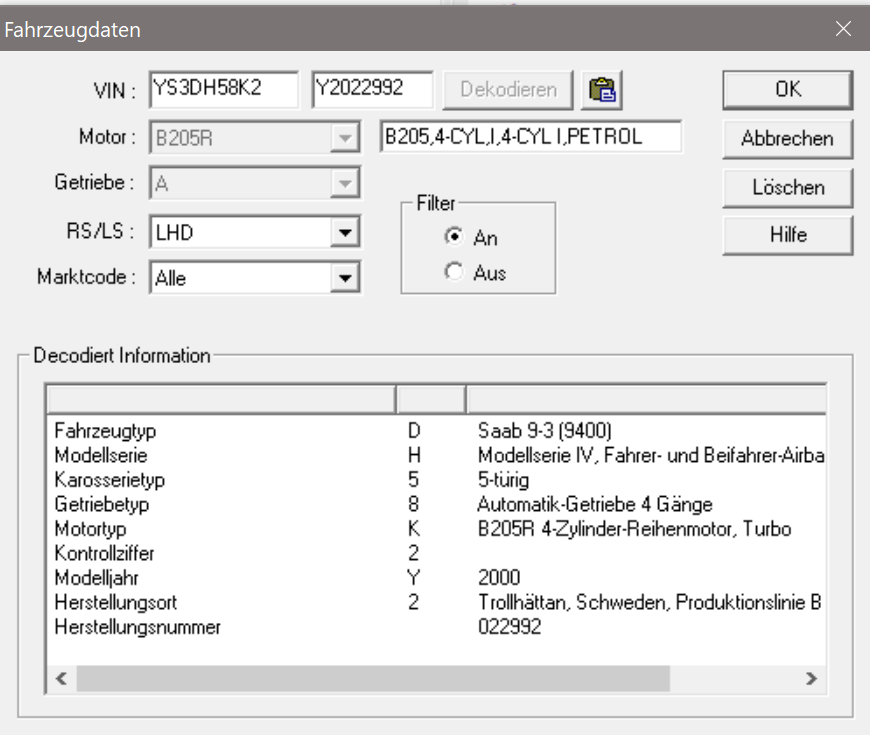Click the Abbrechen button
Image resolution: width=870 pixels, height=735 pixels.
[x=787, y=139]
